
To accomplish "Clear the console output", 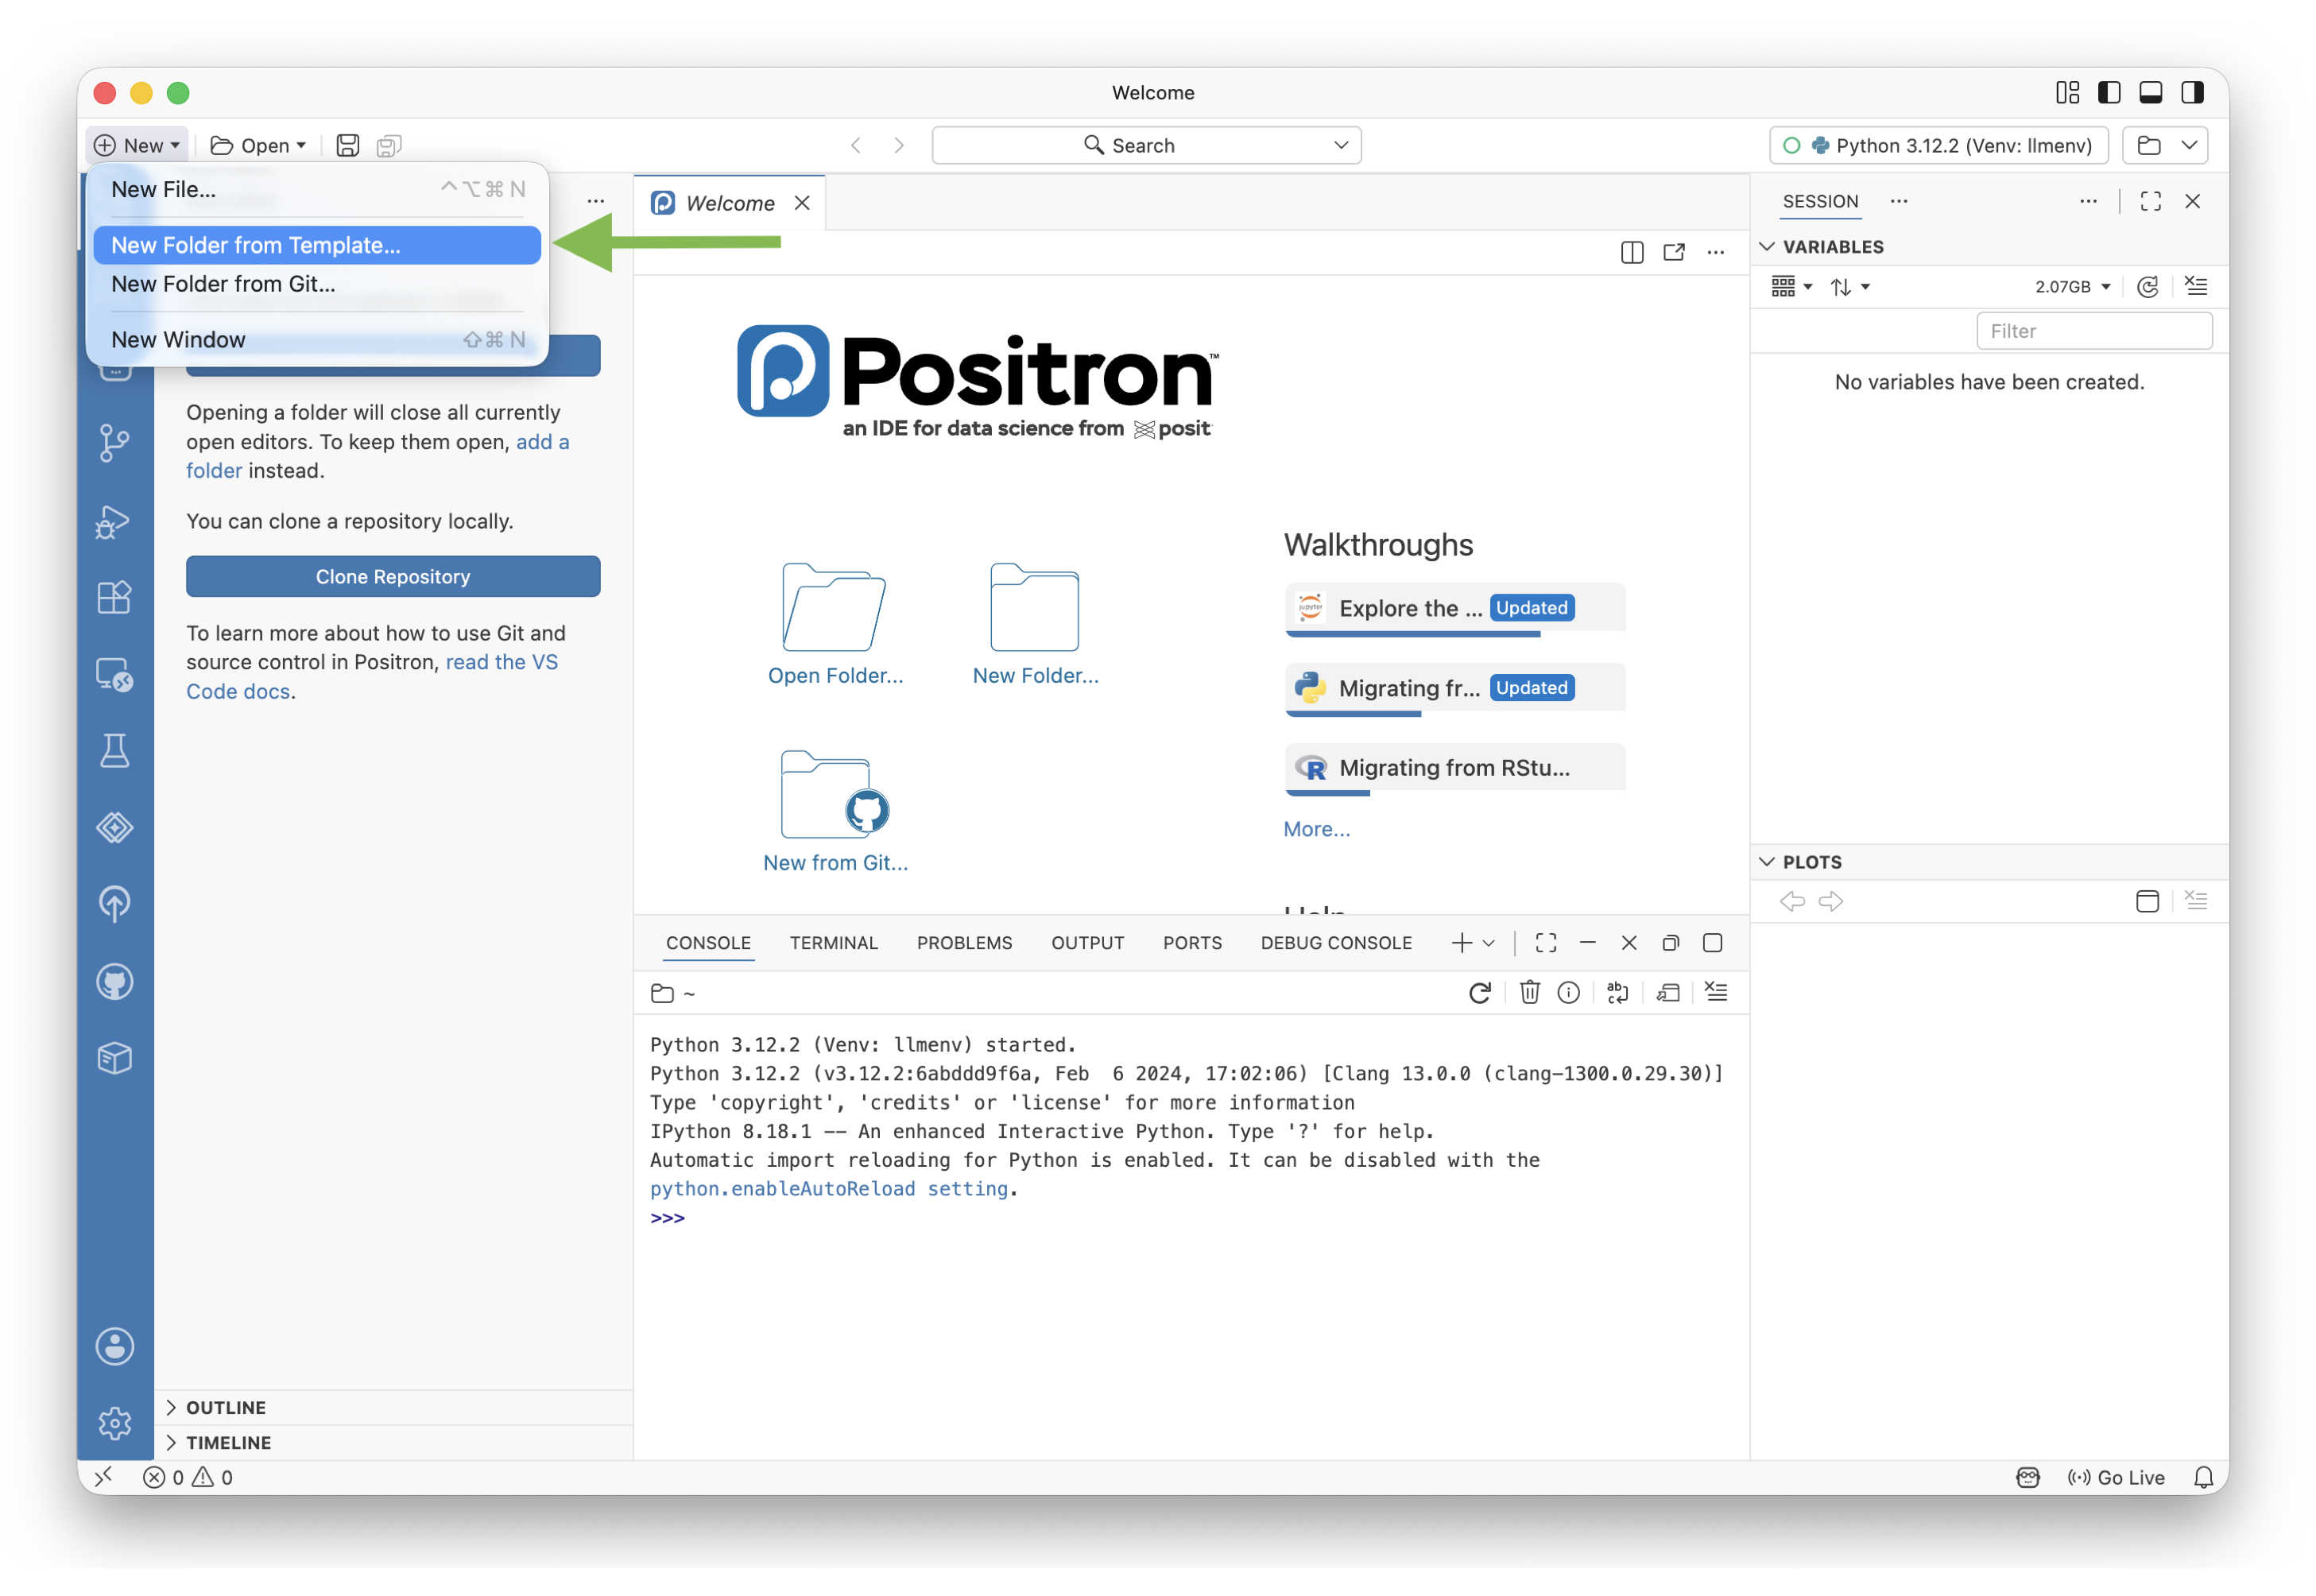I will [1716, 992].
